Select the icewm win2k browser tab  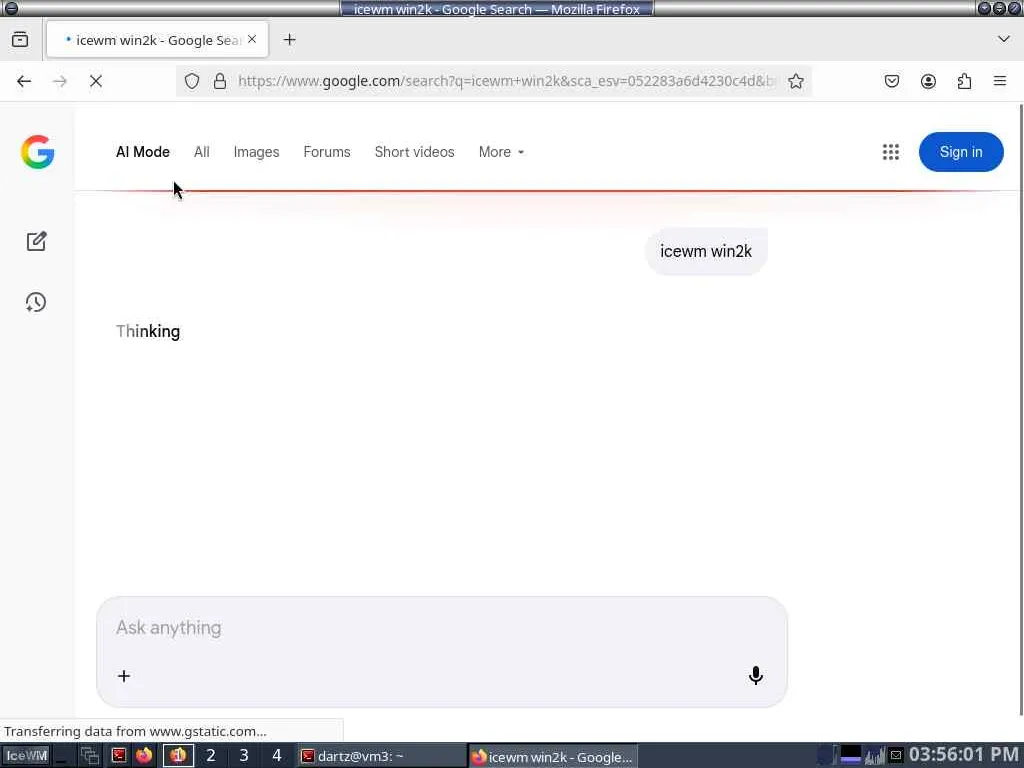pyautogui.click(x=157, y=40)
